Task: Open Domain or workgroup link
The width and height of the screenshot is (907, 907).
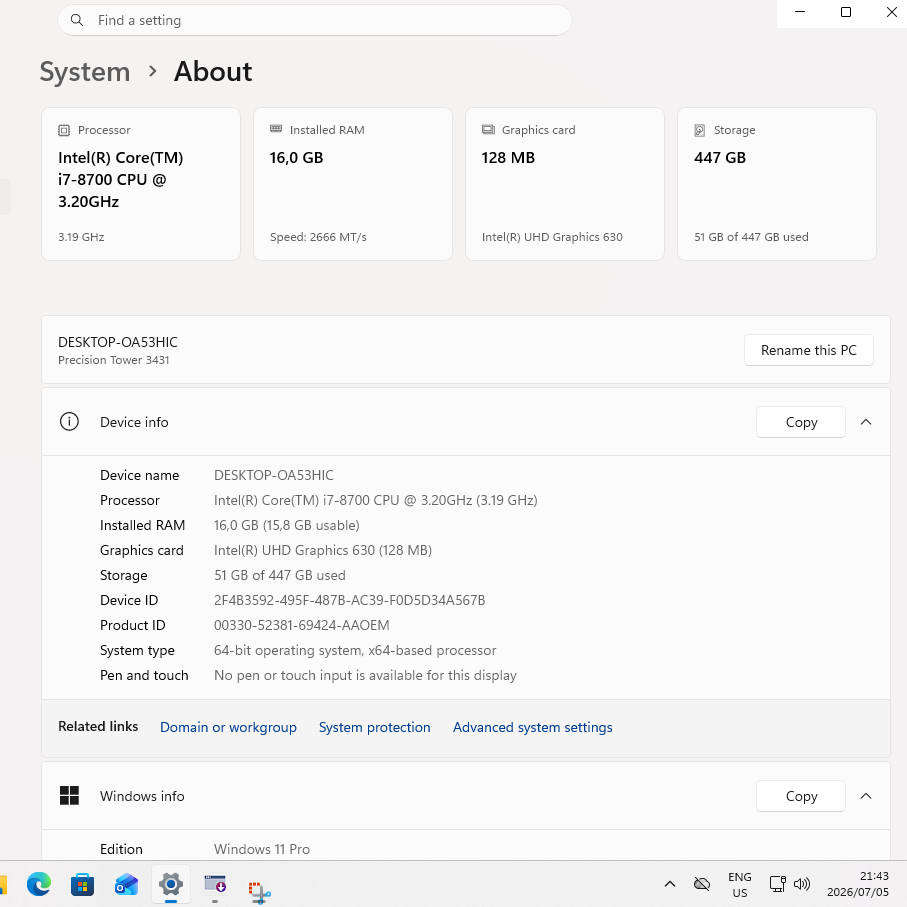Action: pos(228,727)
